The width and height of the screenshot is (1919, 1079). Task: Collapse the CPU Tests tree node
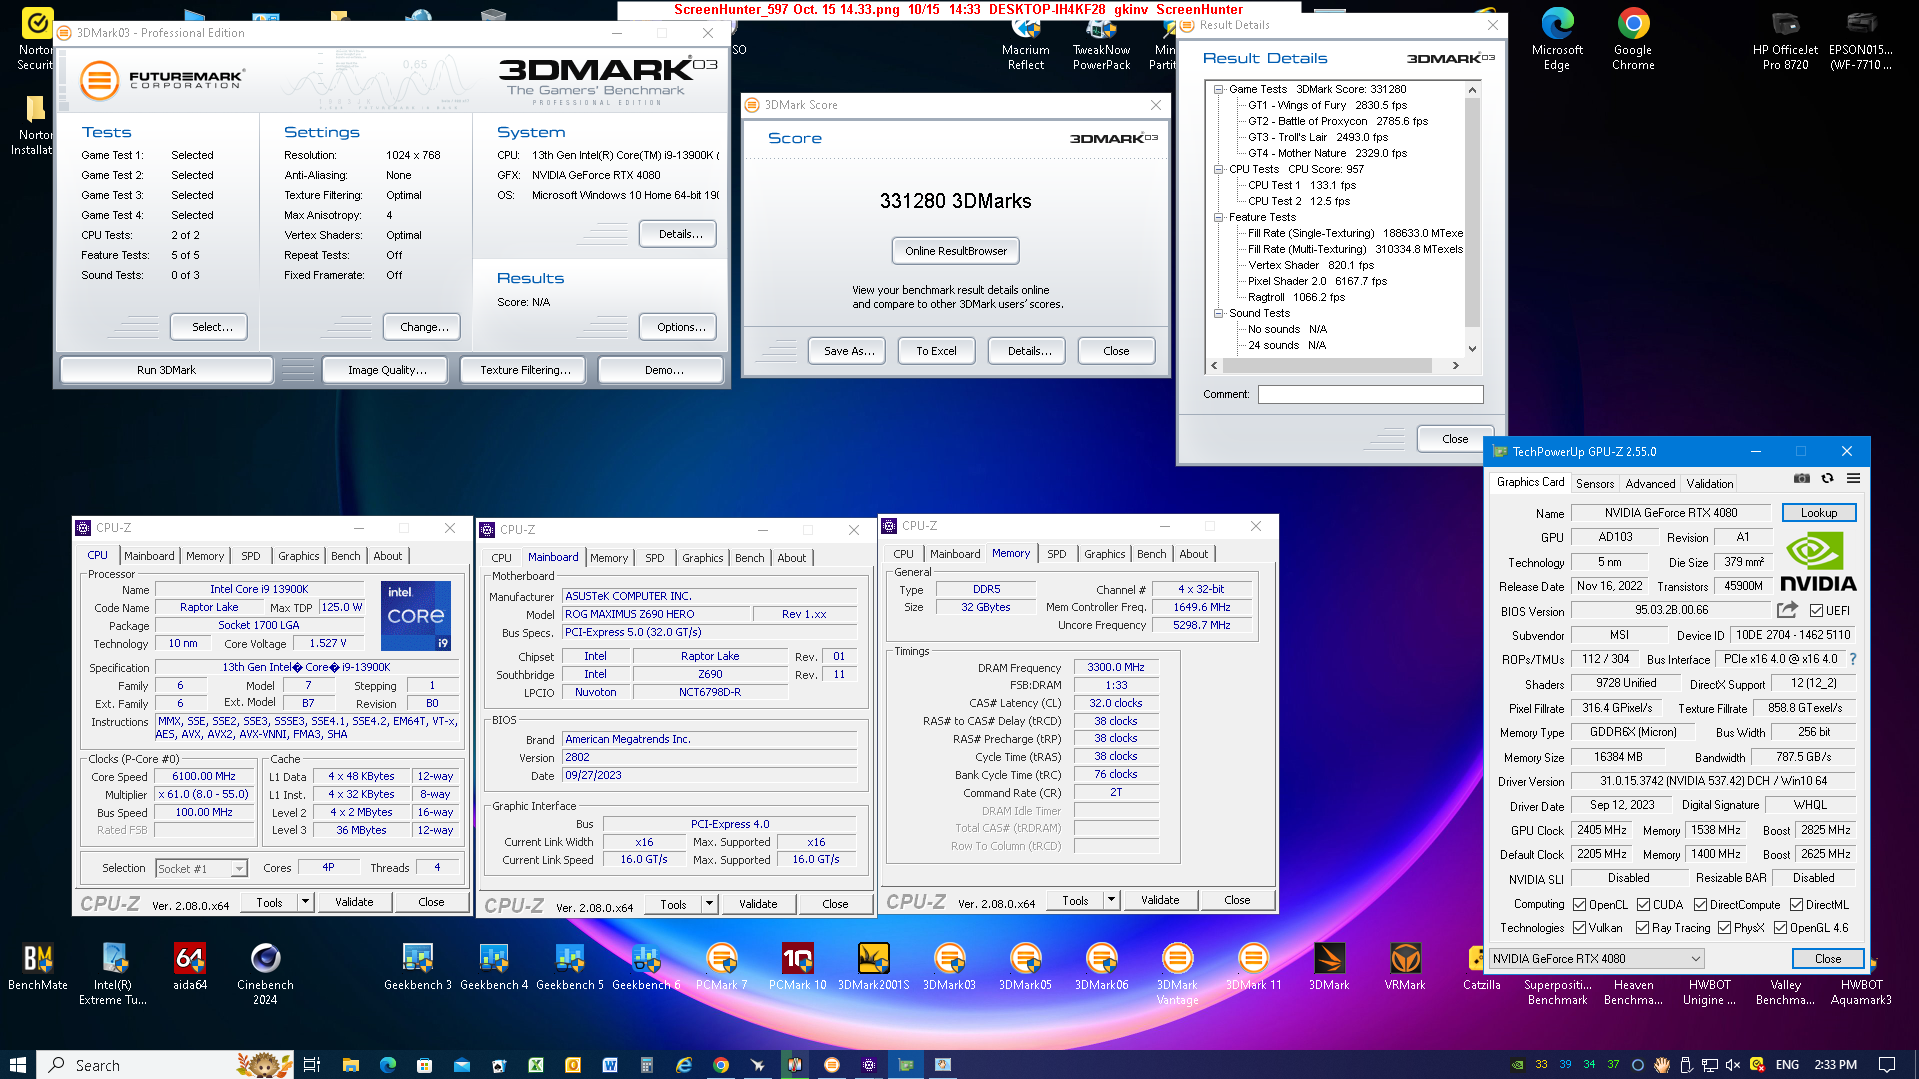point(1219,169)
